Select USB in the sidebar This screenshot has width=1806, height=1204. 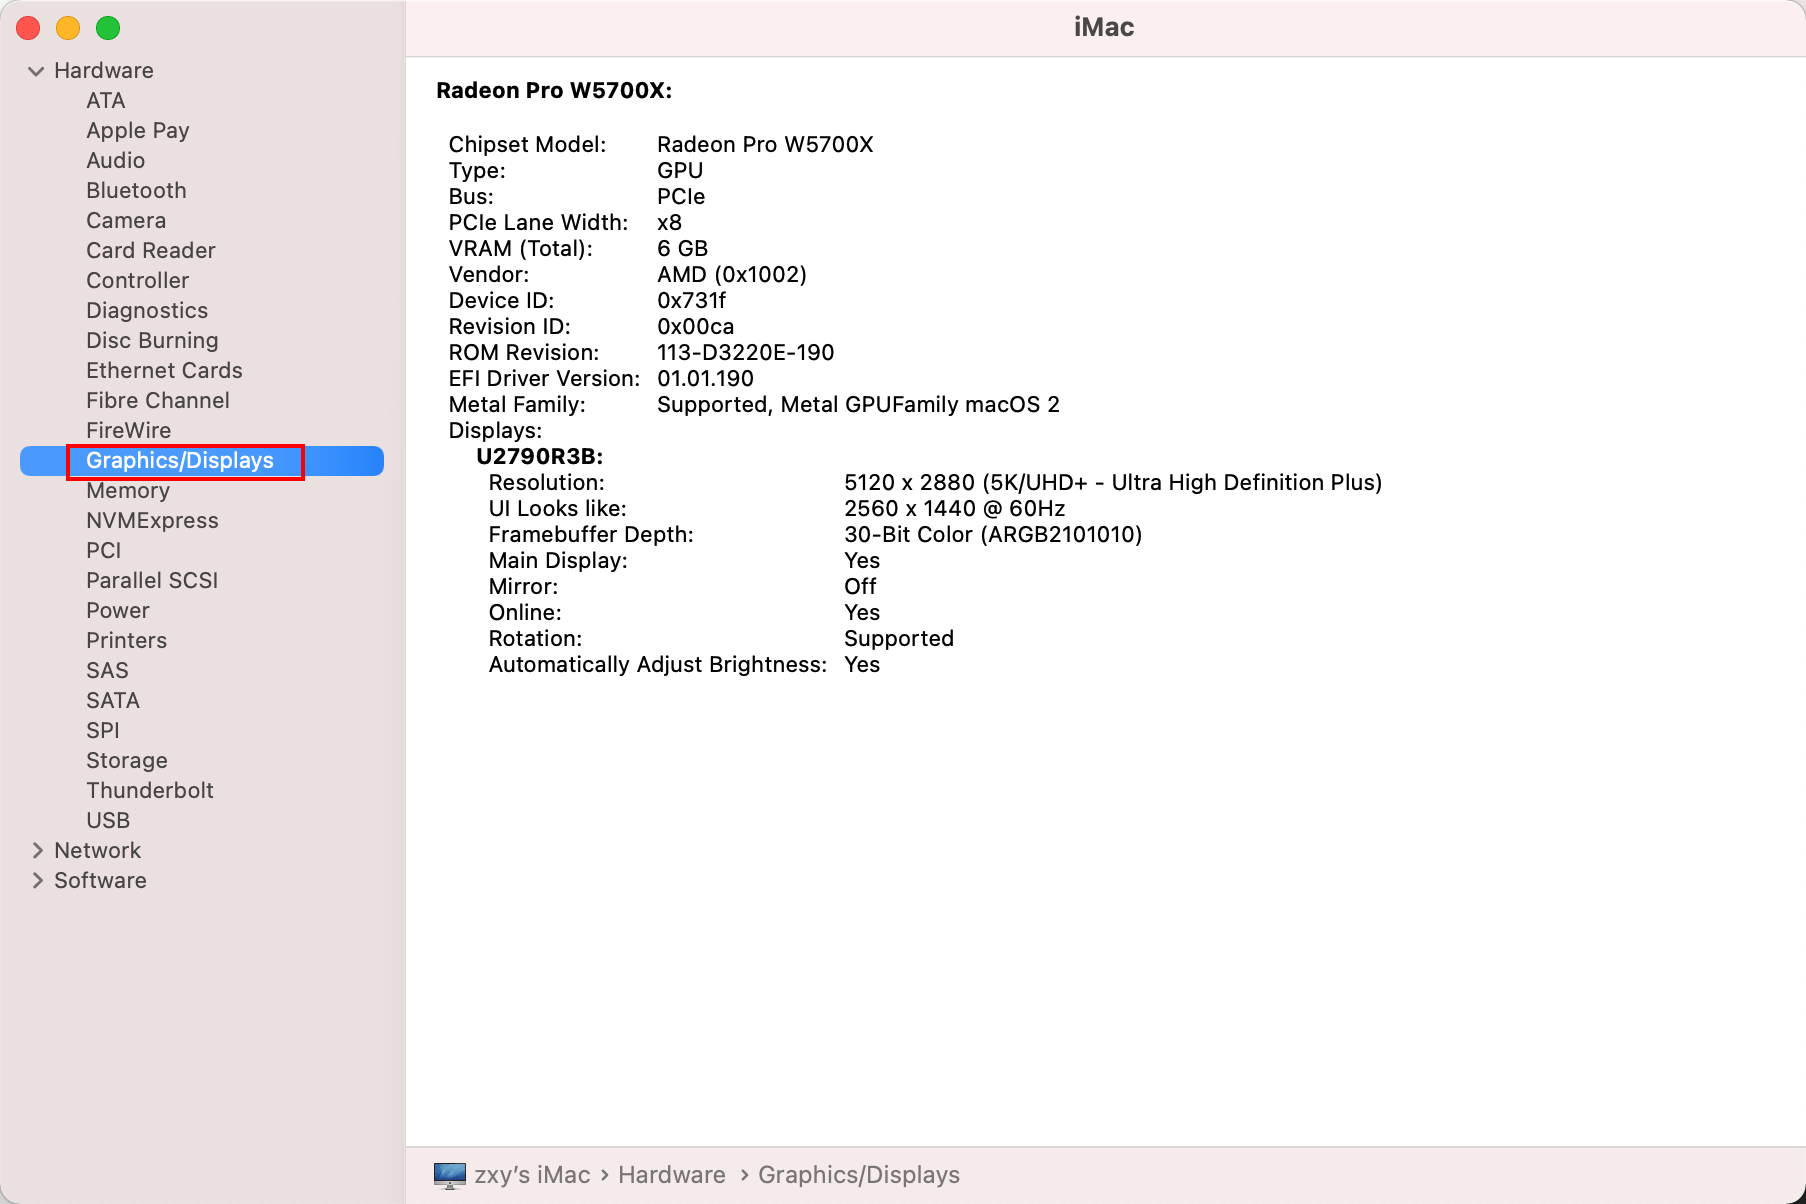point(108,821)
